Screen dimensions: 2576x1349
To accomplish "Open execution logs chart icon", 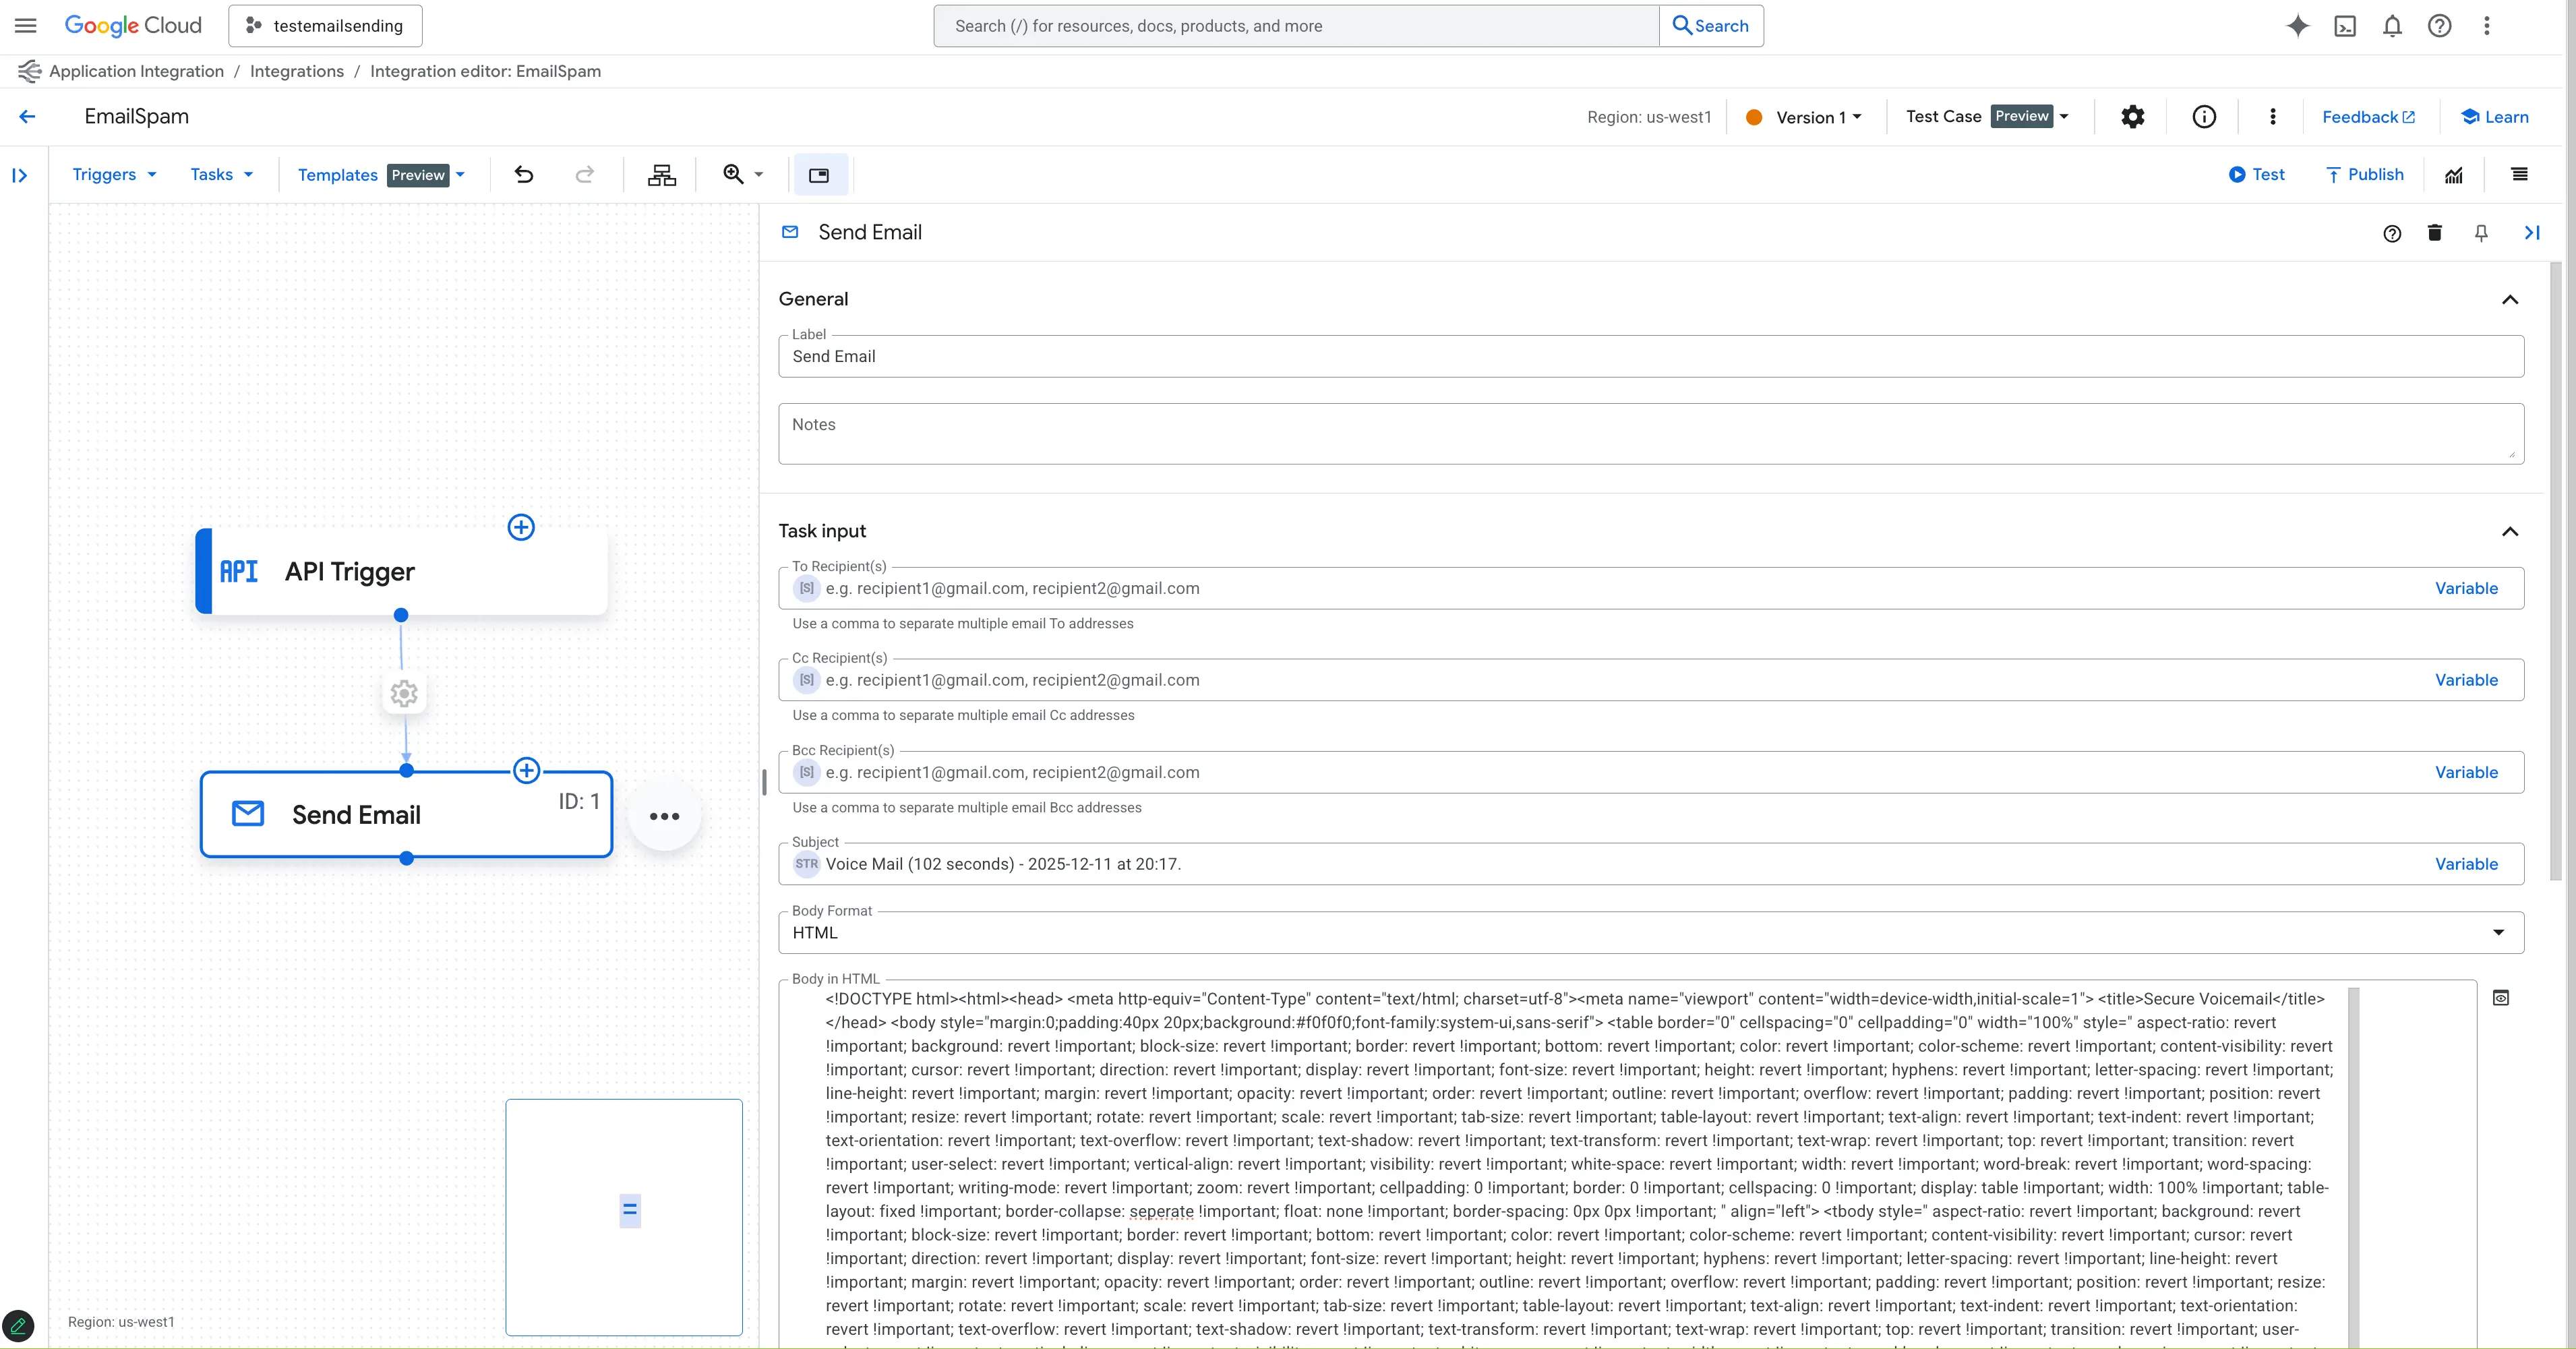I will coord(2454,175).
